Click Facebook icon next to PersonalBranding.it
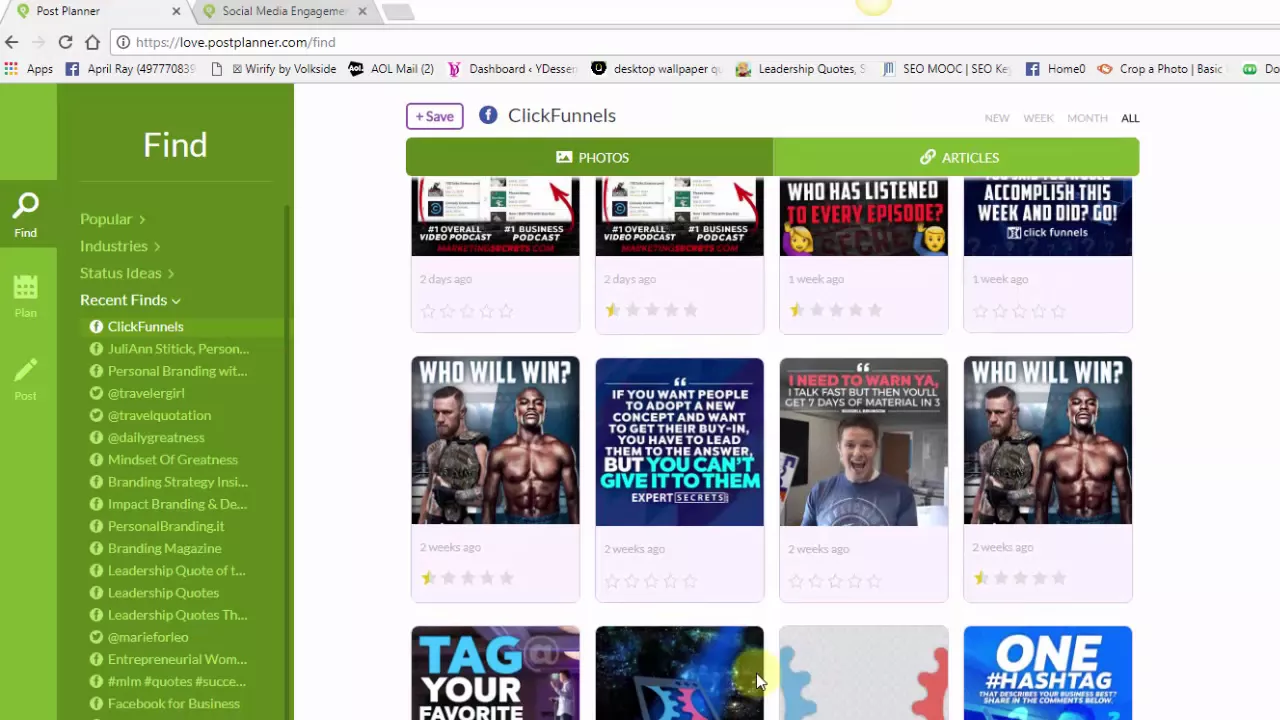Image resolution: width=1280 pixels, height=720 pixels. [96, 526]
